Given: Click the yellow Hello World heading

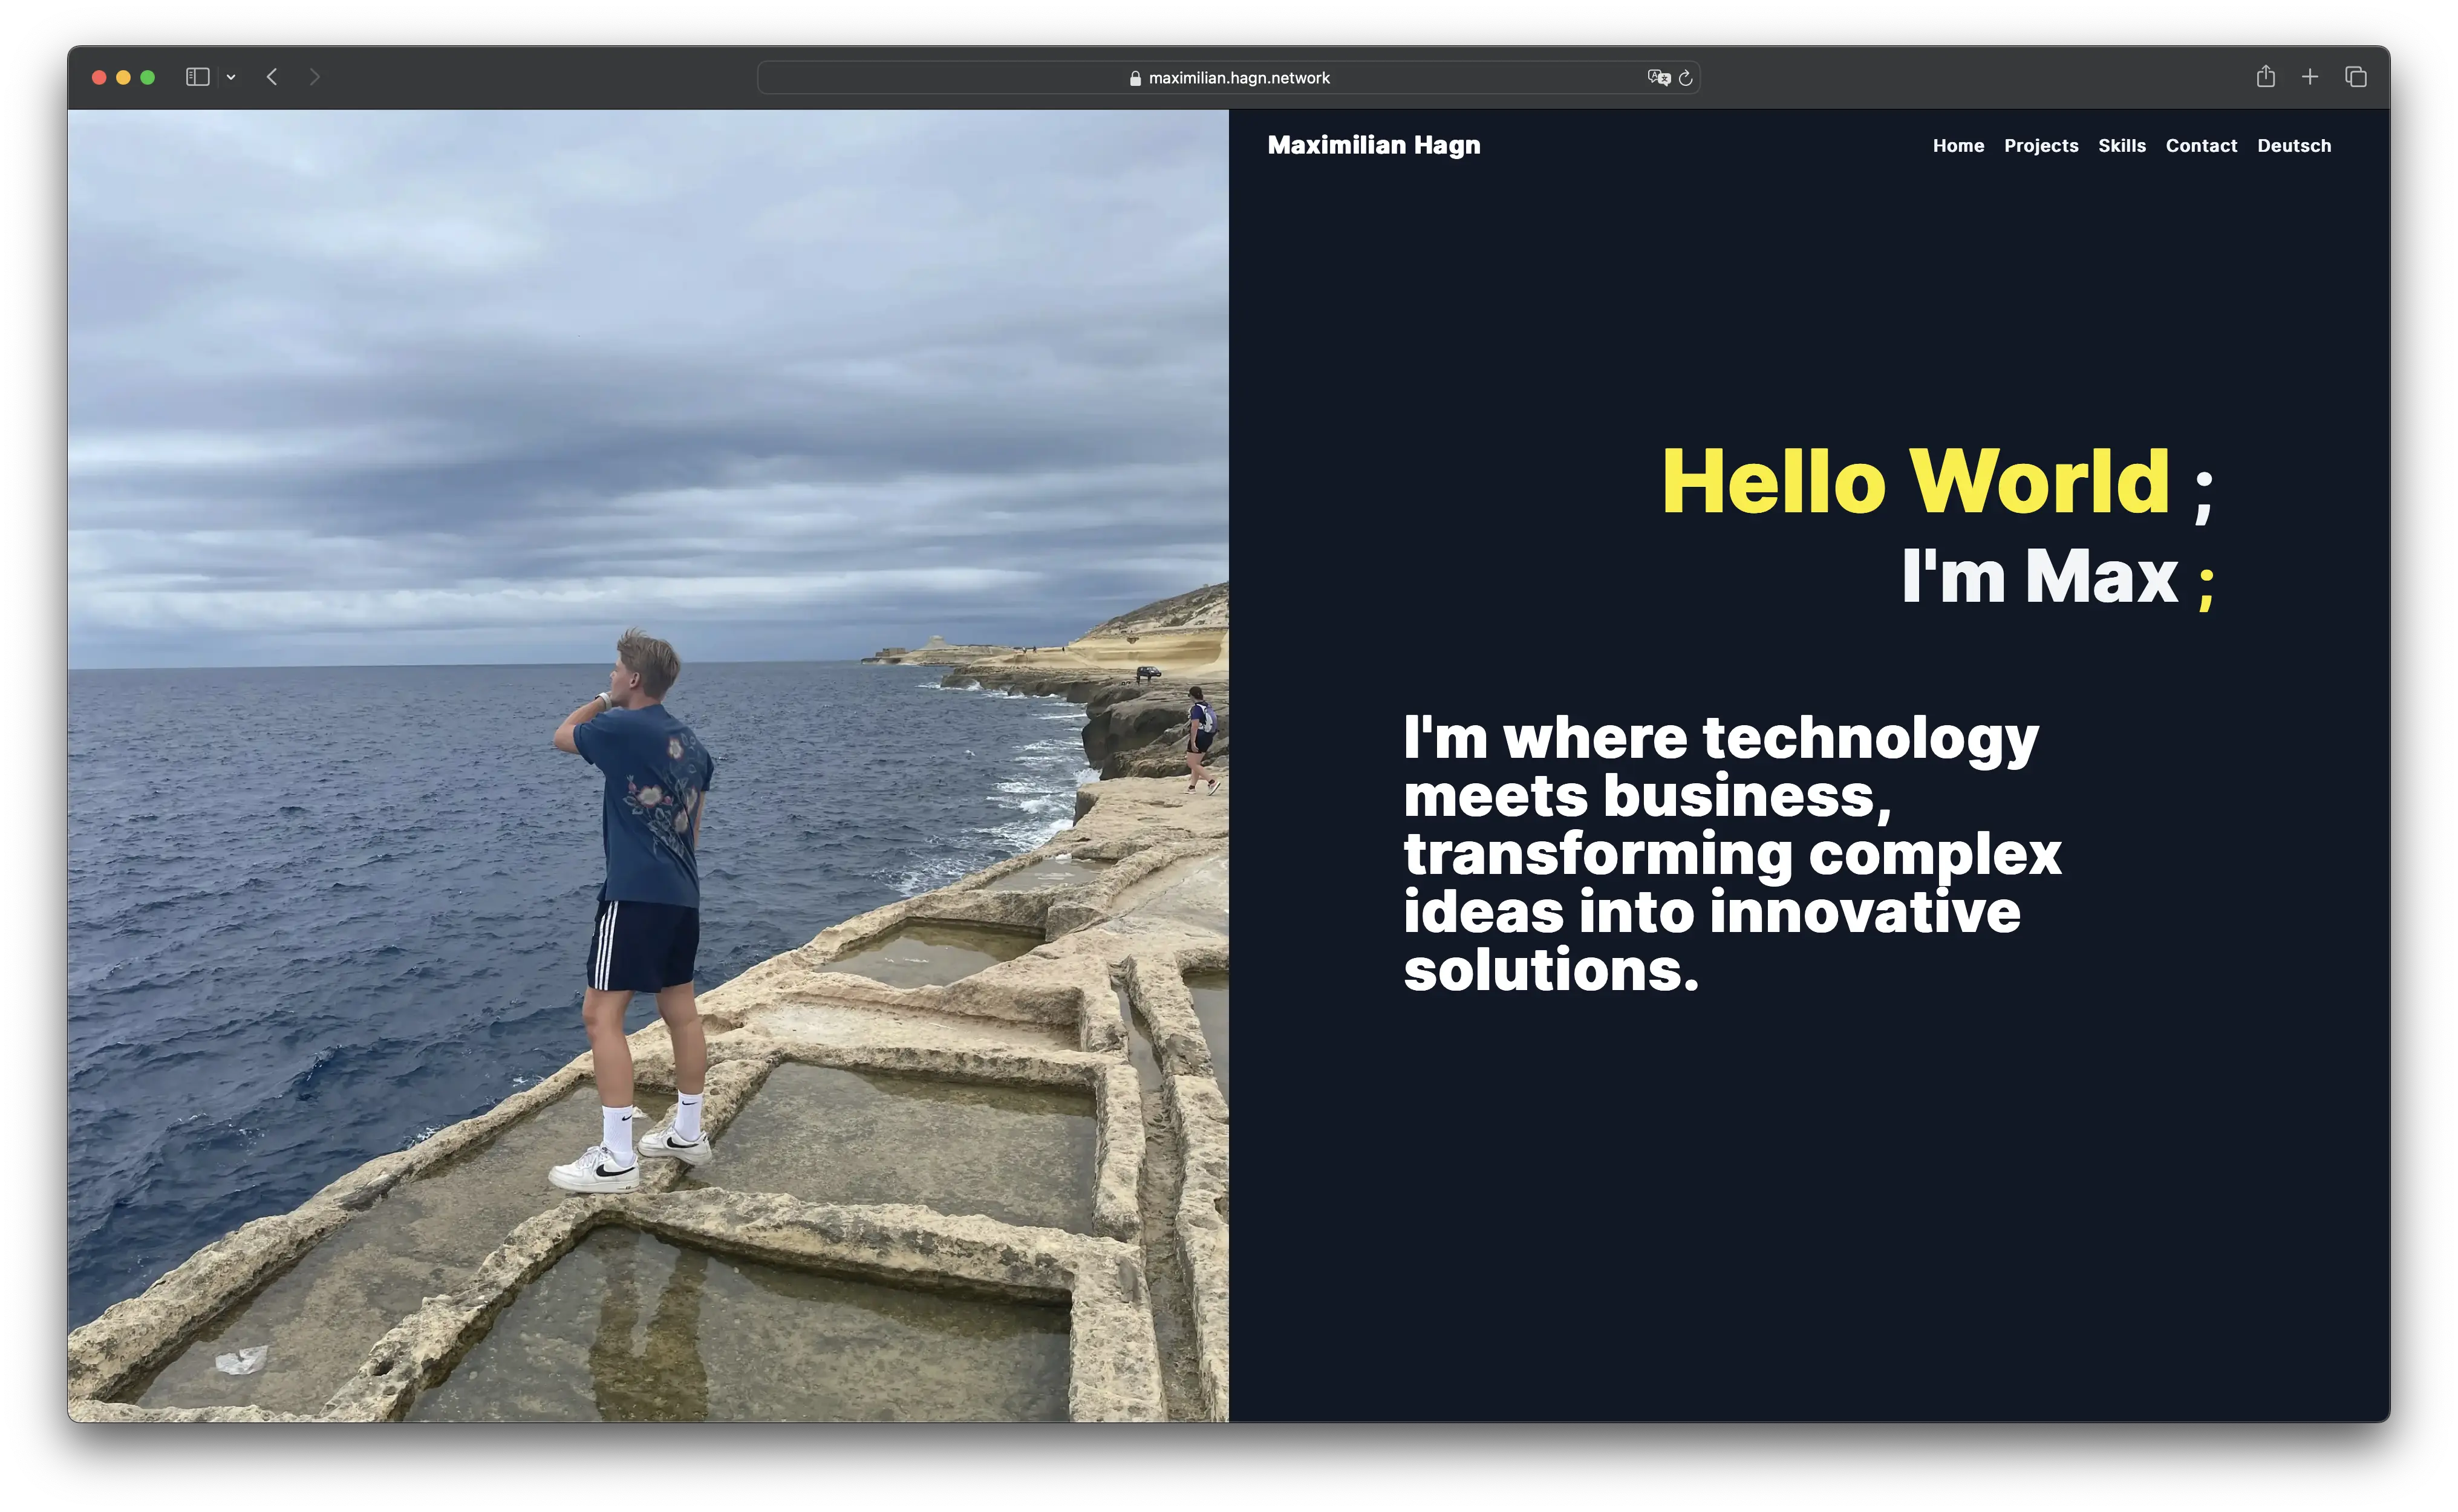Looking at the screenshot, I should [x=1915, y=482].
